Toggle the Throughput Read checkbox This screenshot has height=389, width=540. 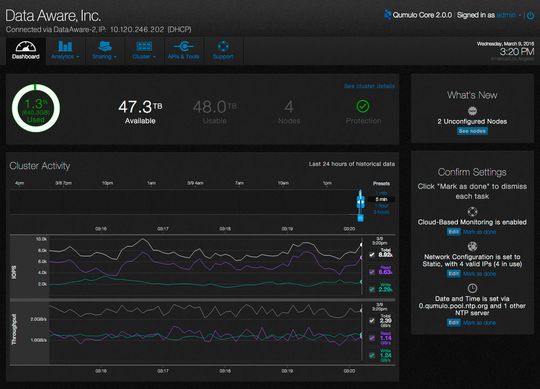pyautogui.click(x=372, y=338)
